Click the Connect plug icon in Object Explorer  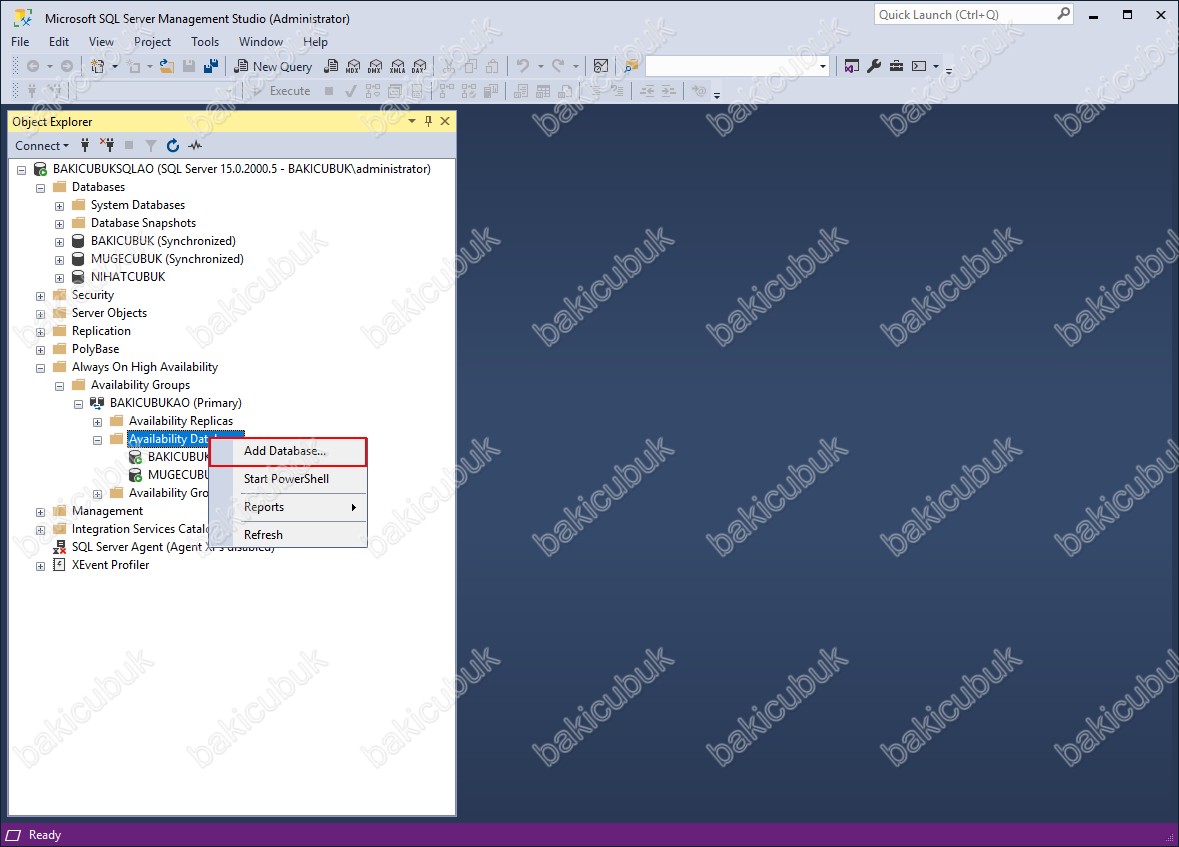coord(85,145)
